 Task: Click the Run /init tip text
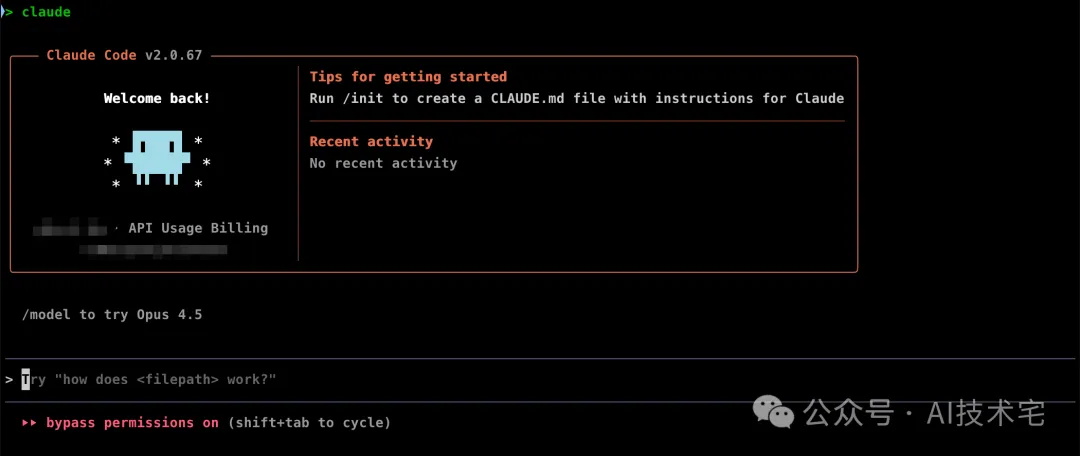tap(577, 99)
